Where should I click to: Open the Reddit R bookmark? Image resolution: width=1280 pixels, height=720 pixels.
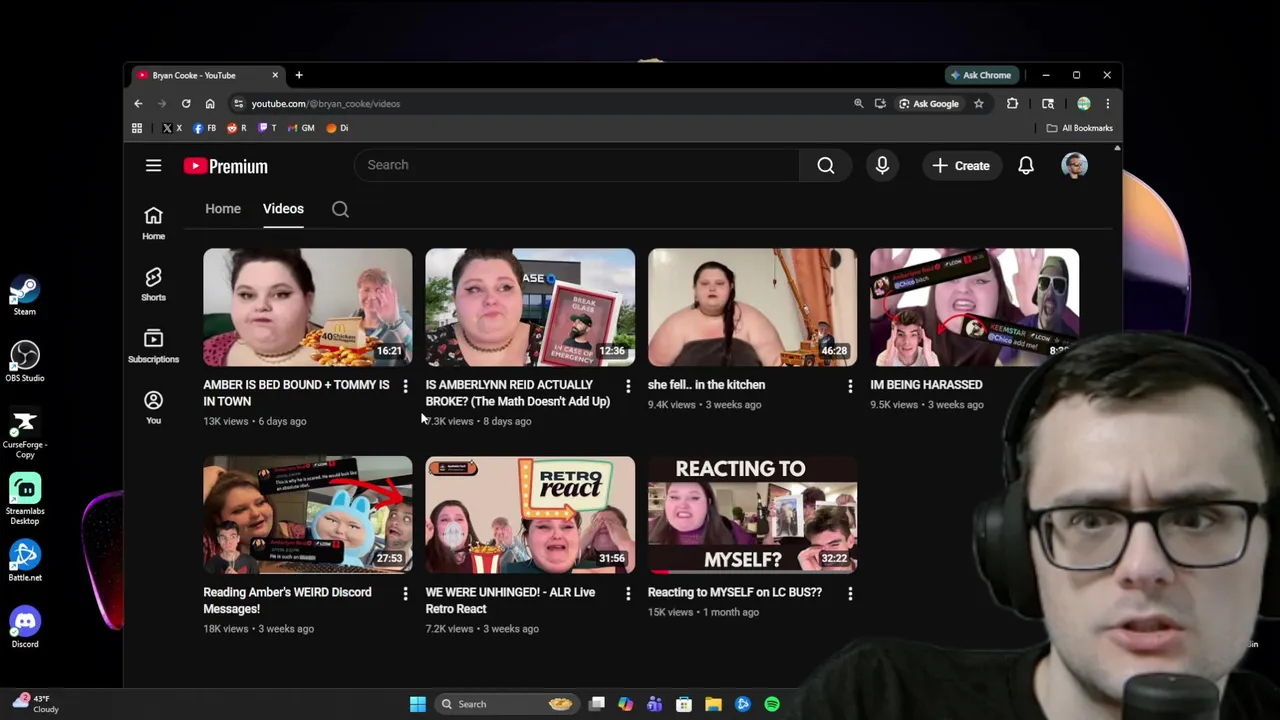point(236,128)
